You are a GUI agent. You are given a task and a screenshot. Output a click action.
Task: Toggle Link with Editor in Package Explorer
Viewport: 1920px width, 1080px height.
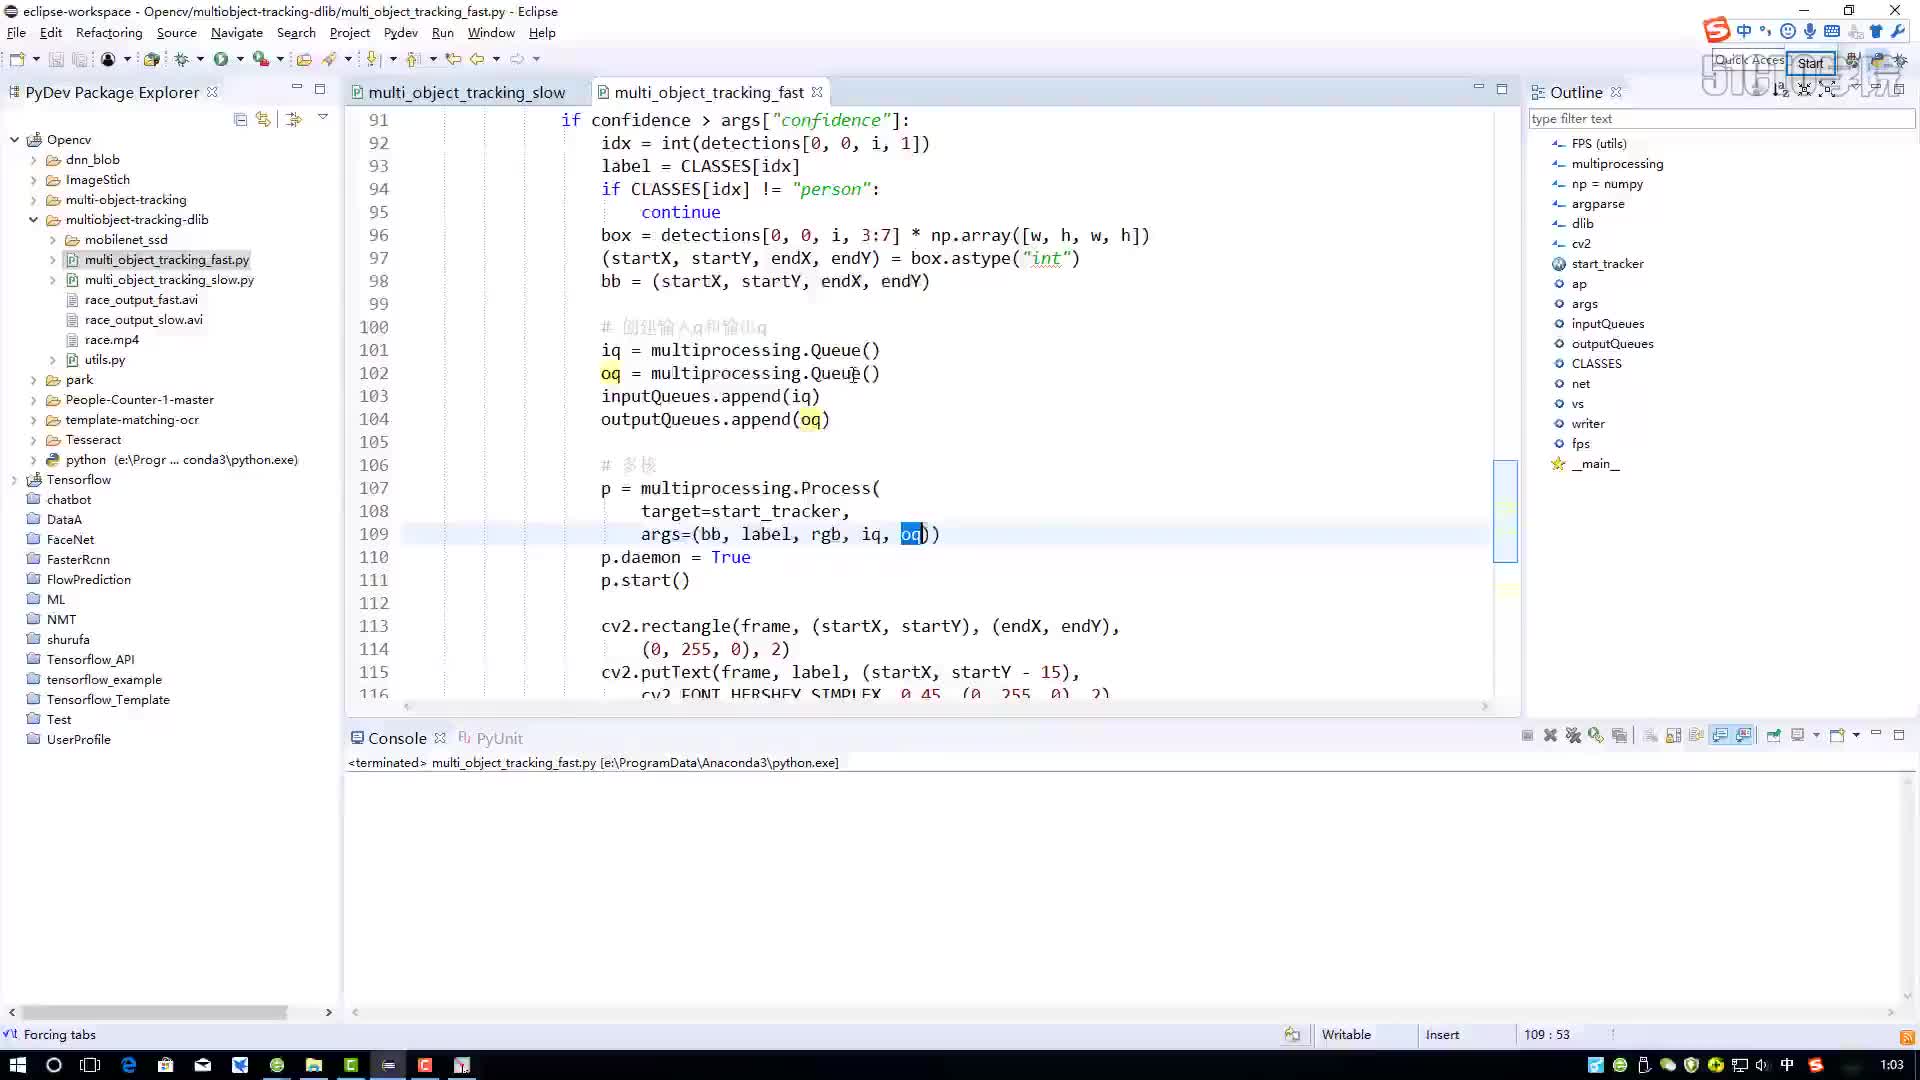click(263, 119)
